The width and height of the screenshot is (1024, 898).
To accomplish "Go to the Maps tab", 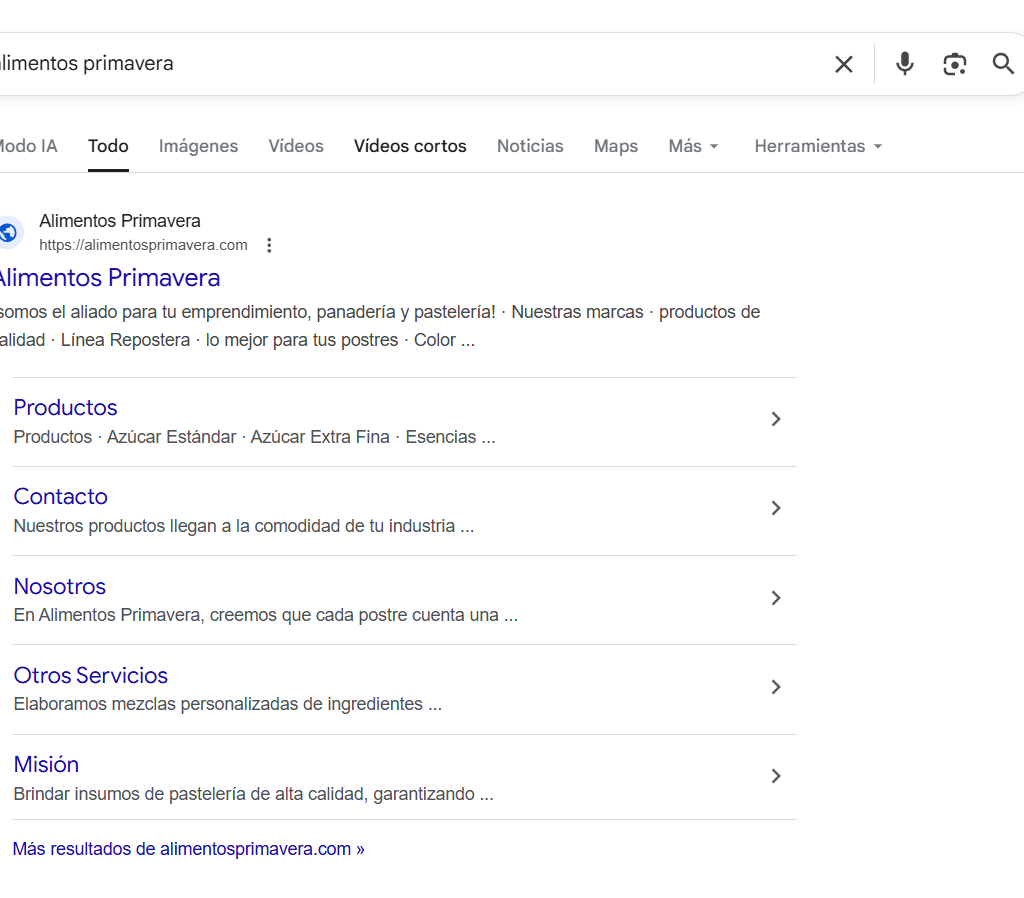I will pyautogui.click(x=615, y=146).
